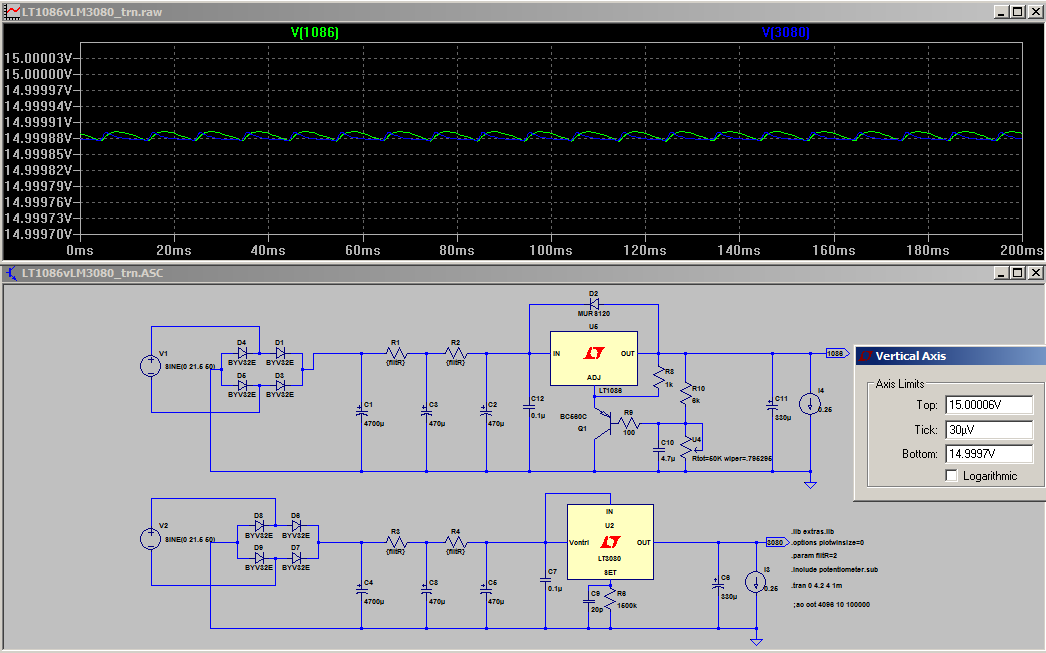Select resistor R9 100 ohm symbol
This screenshot has width=1046, height=653.
[x=628, y=423]
